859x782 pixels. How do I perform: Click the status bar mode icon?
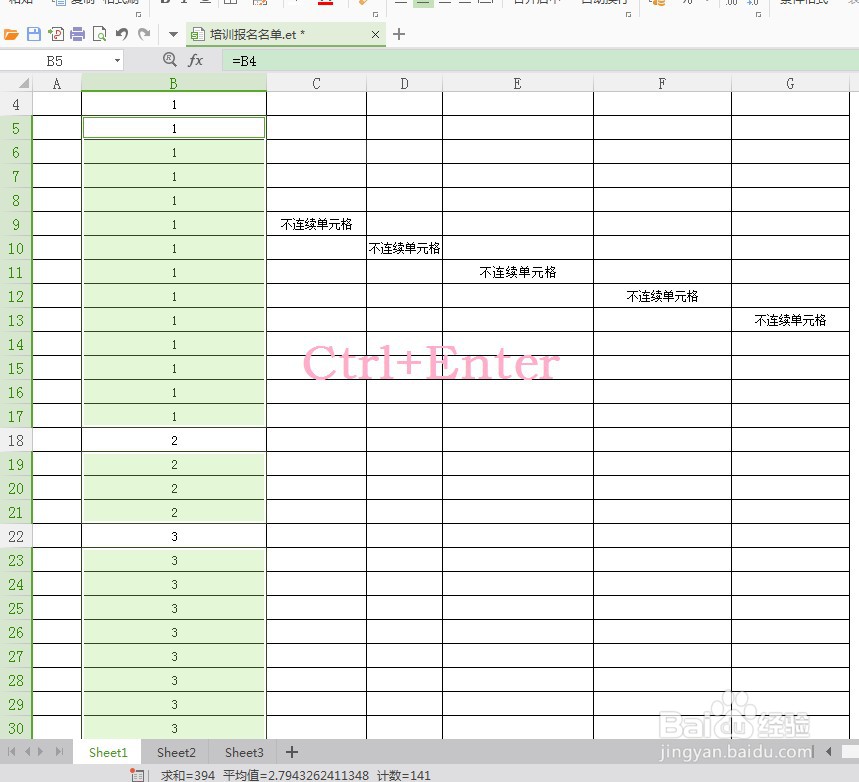[137, 775]
